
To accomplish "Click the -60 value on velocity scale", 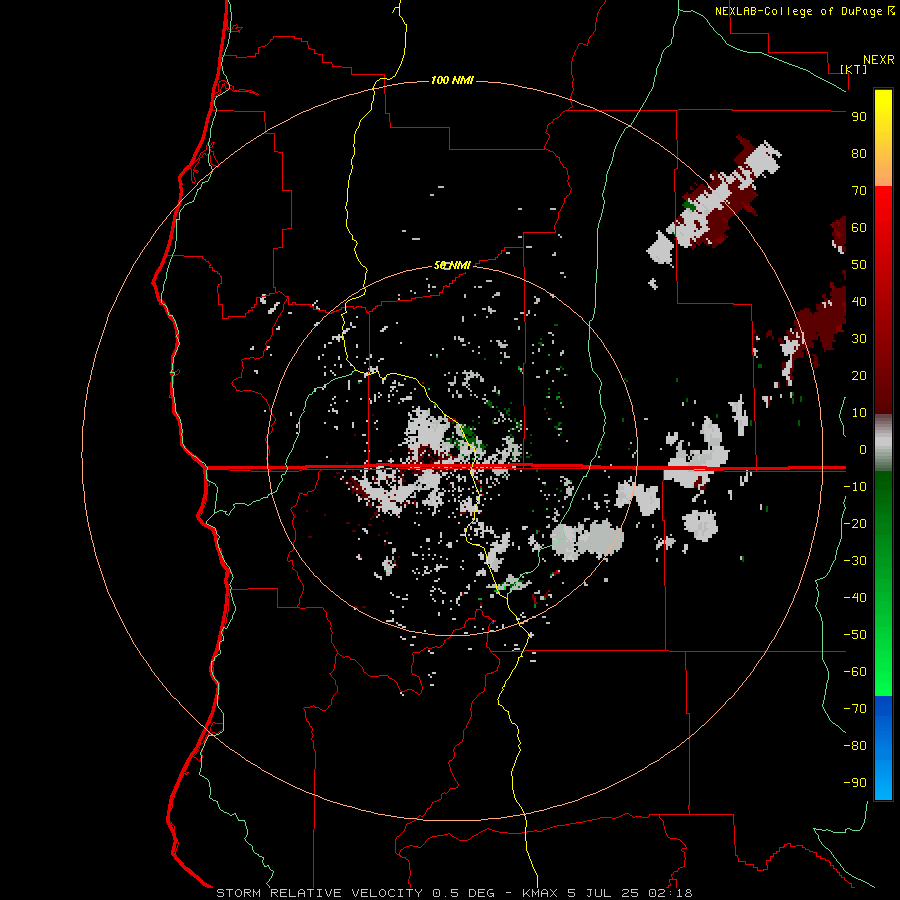I will tap(855, 672).
